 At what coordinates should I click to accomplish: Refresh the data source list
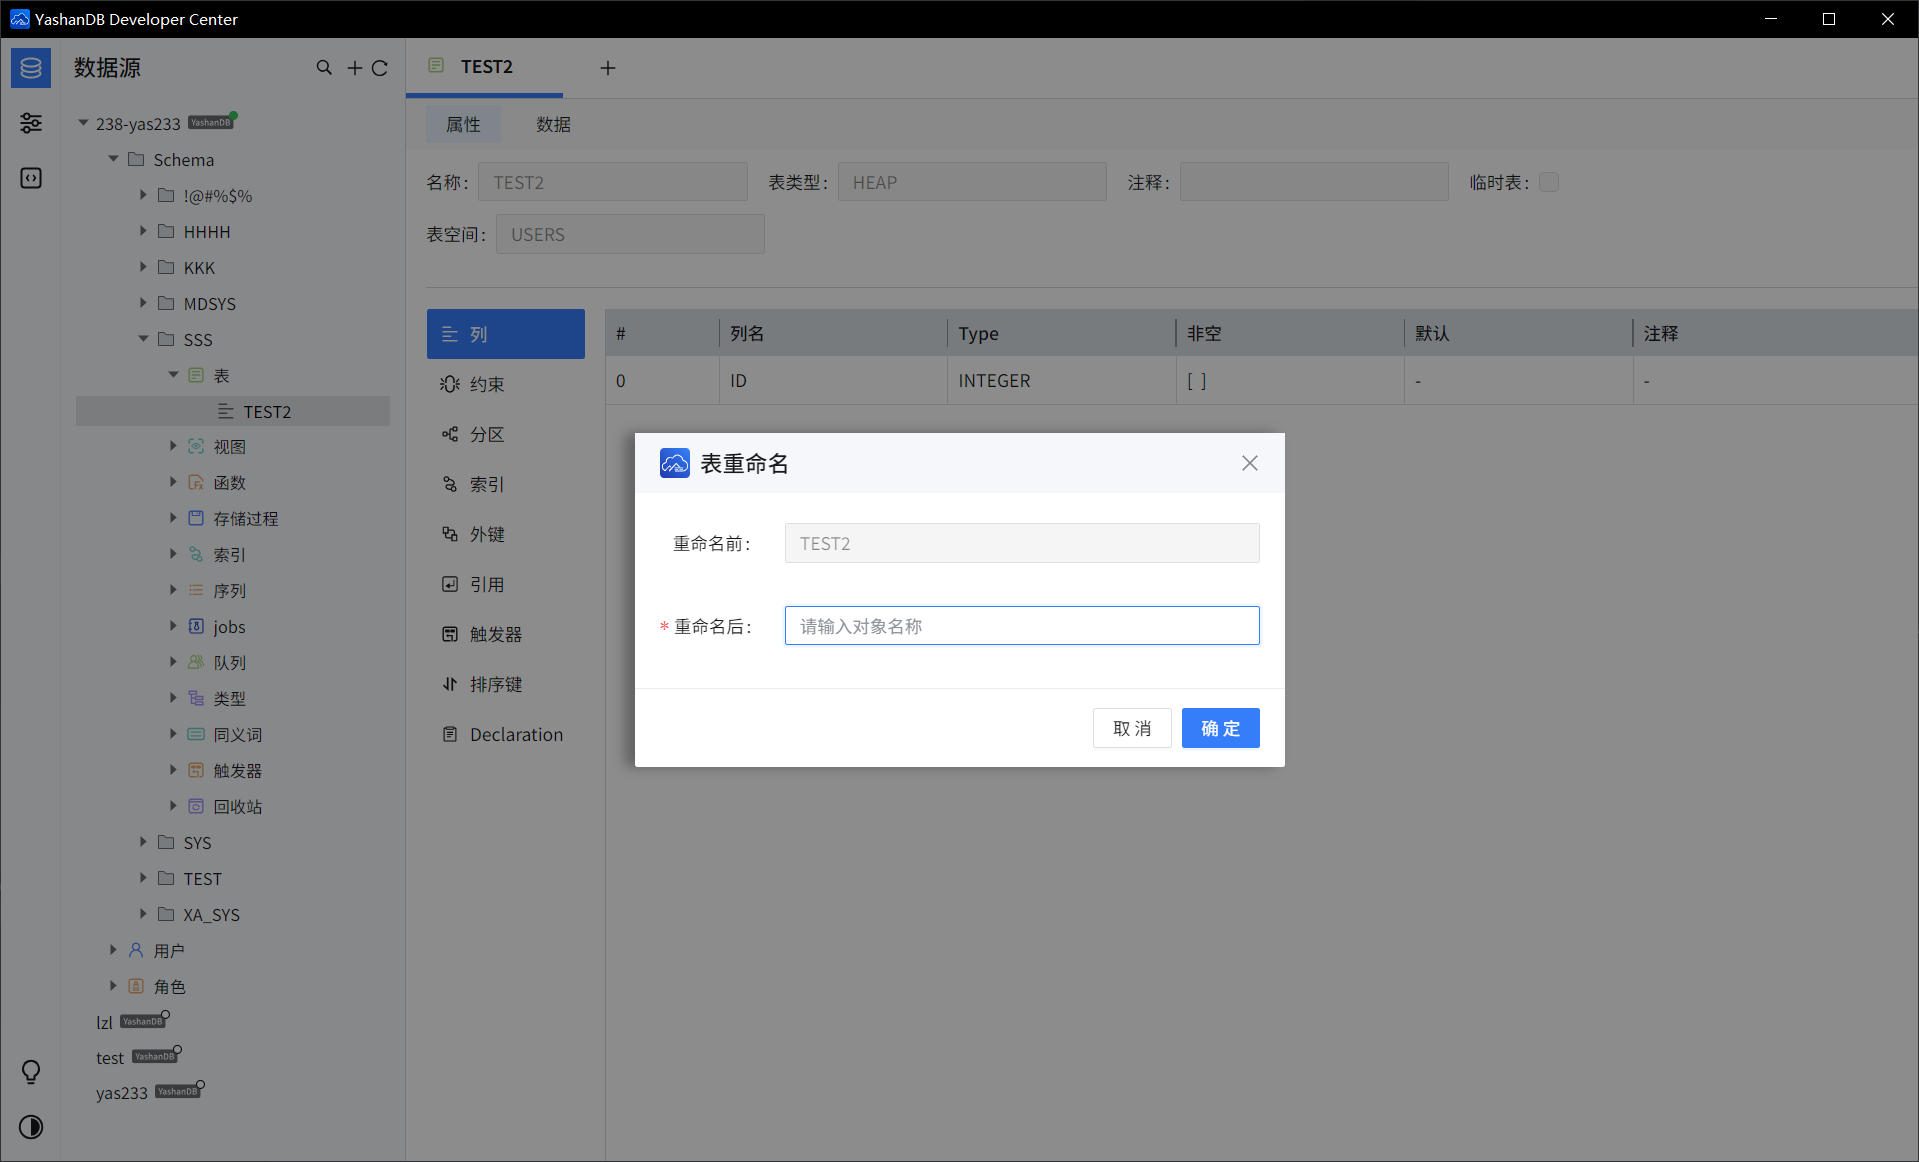point(380,68)
